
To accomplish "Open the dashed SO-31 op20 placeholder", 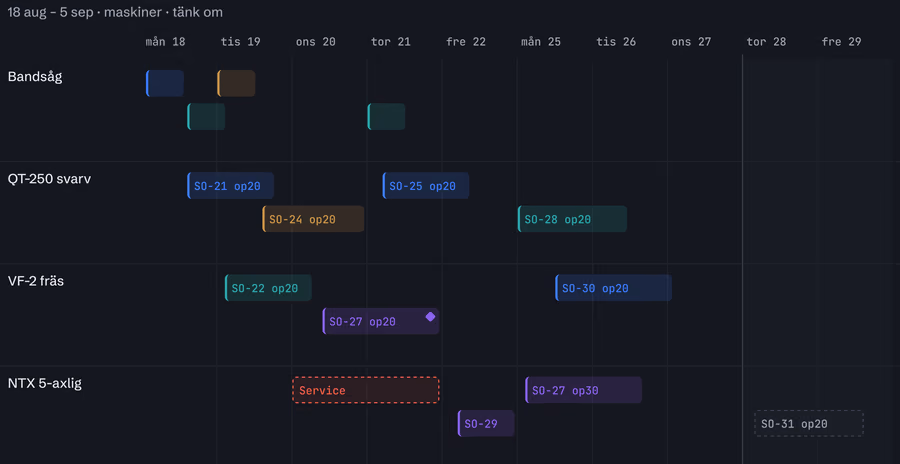I will (809, 423).
